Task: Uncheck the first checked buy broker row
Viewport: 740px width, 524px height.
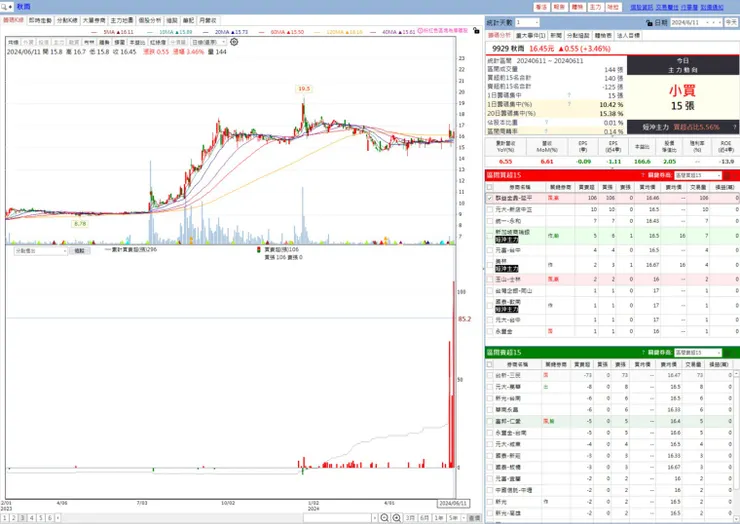Action: [x=490, y=198]
